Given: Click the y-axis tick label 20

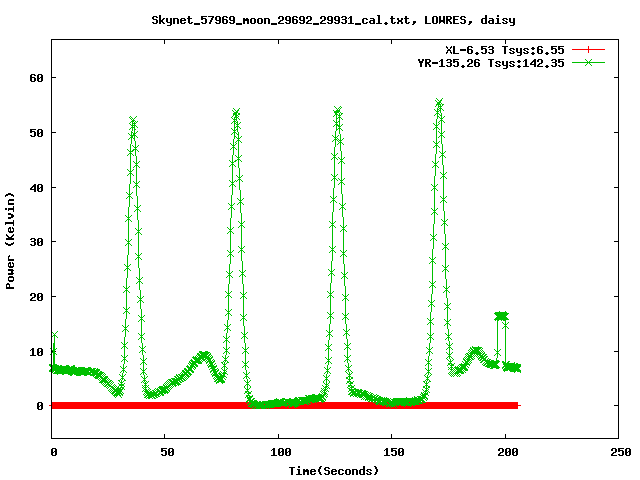Looking at the screenshot, I should (x=36, y=297).
